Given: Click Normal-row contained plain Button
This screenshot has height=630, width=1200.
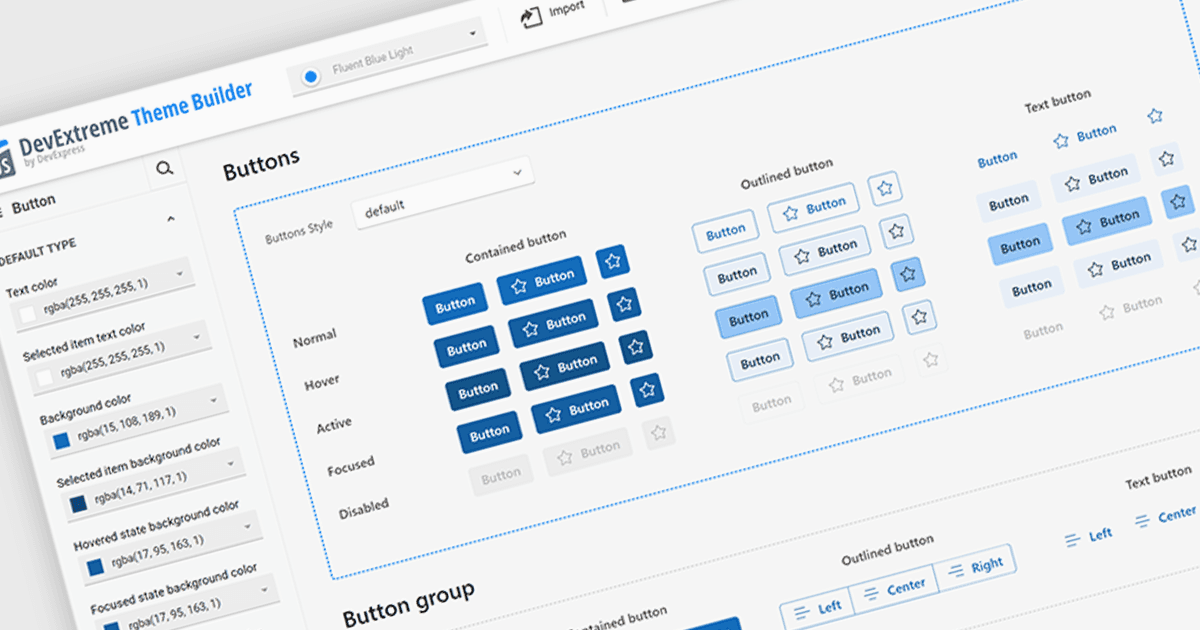Looking at the screenshot, I should pos(455,303).
